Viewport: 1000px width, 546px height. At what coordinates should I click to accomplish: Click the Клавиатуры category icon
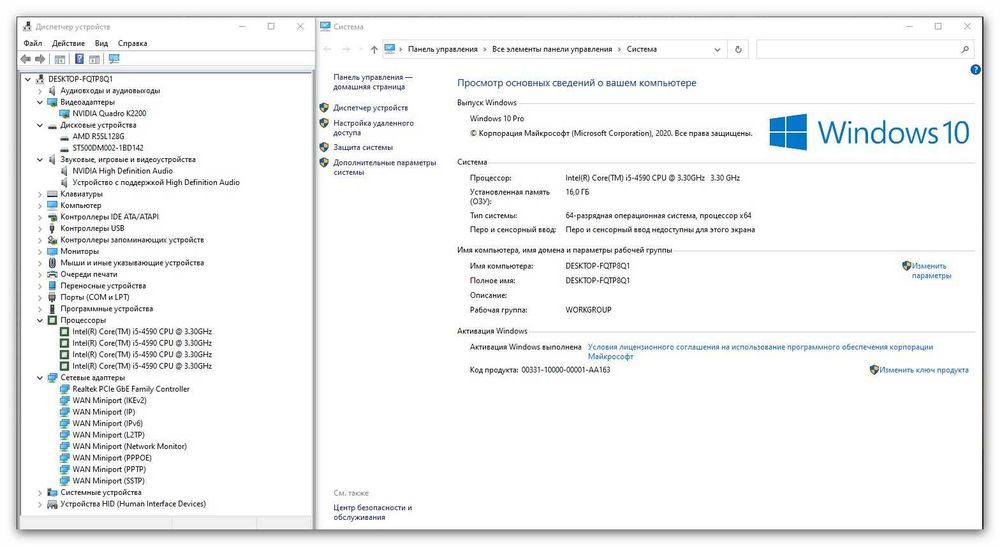coord(52,194)
